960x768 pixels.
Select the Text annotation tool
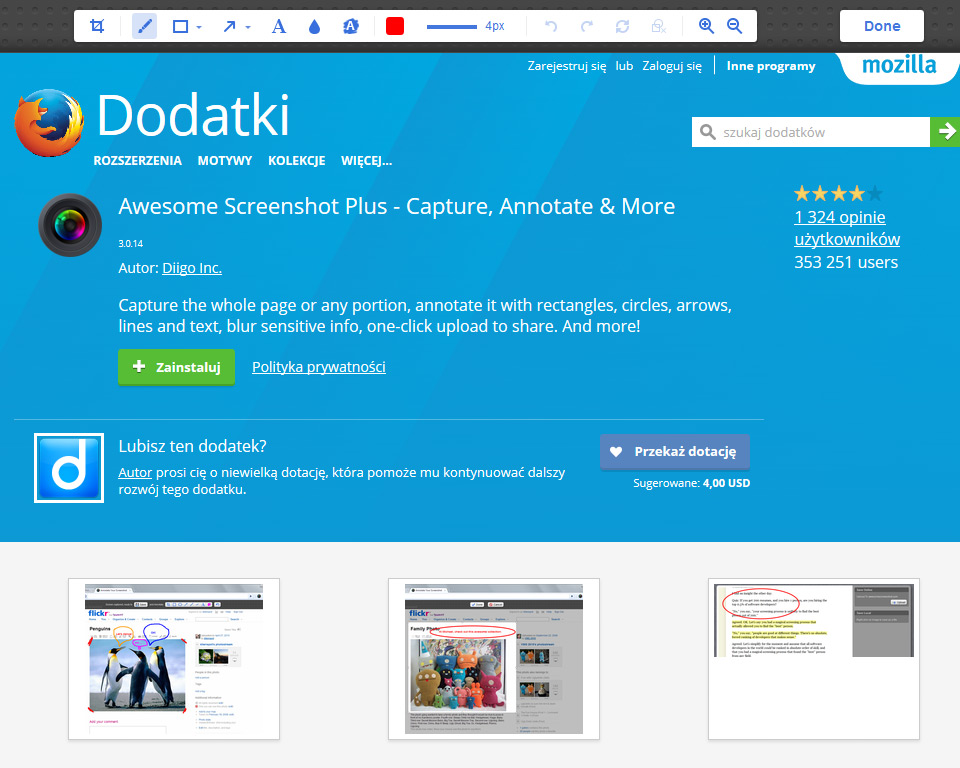[279, 26]
